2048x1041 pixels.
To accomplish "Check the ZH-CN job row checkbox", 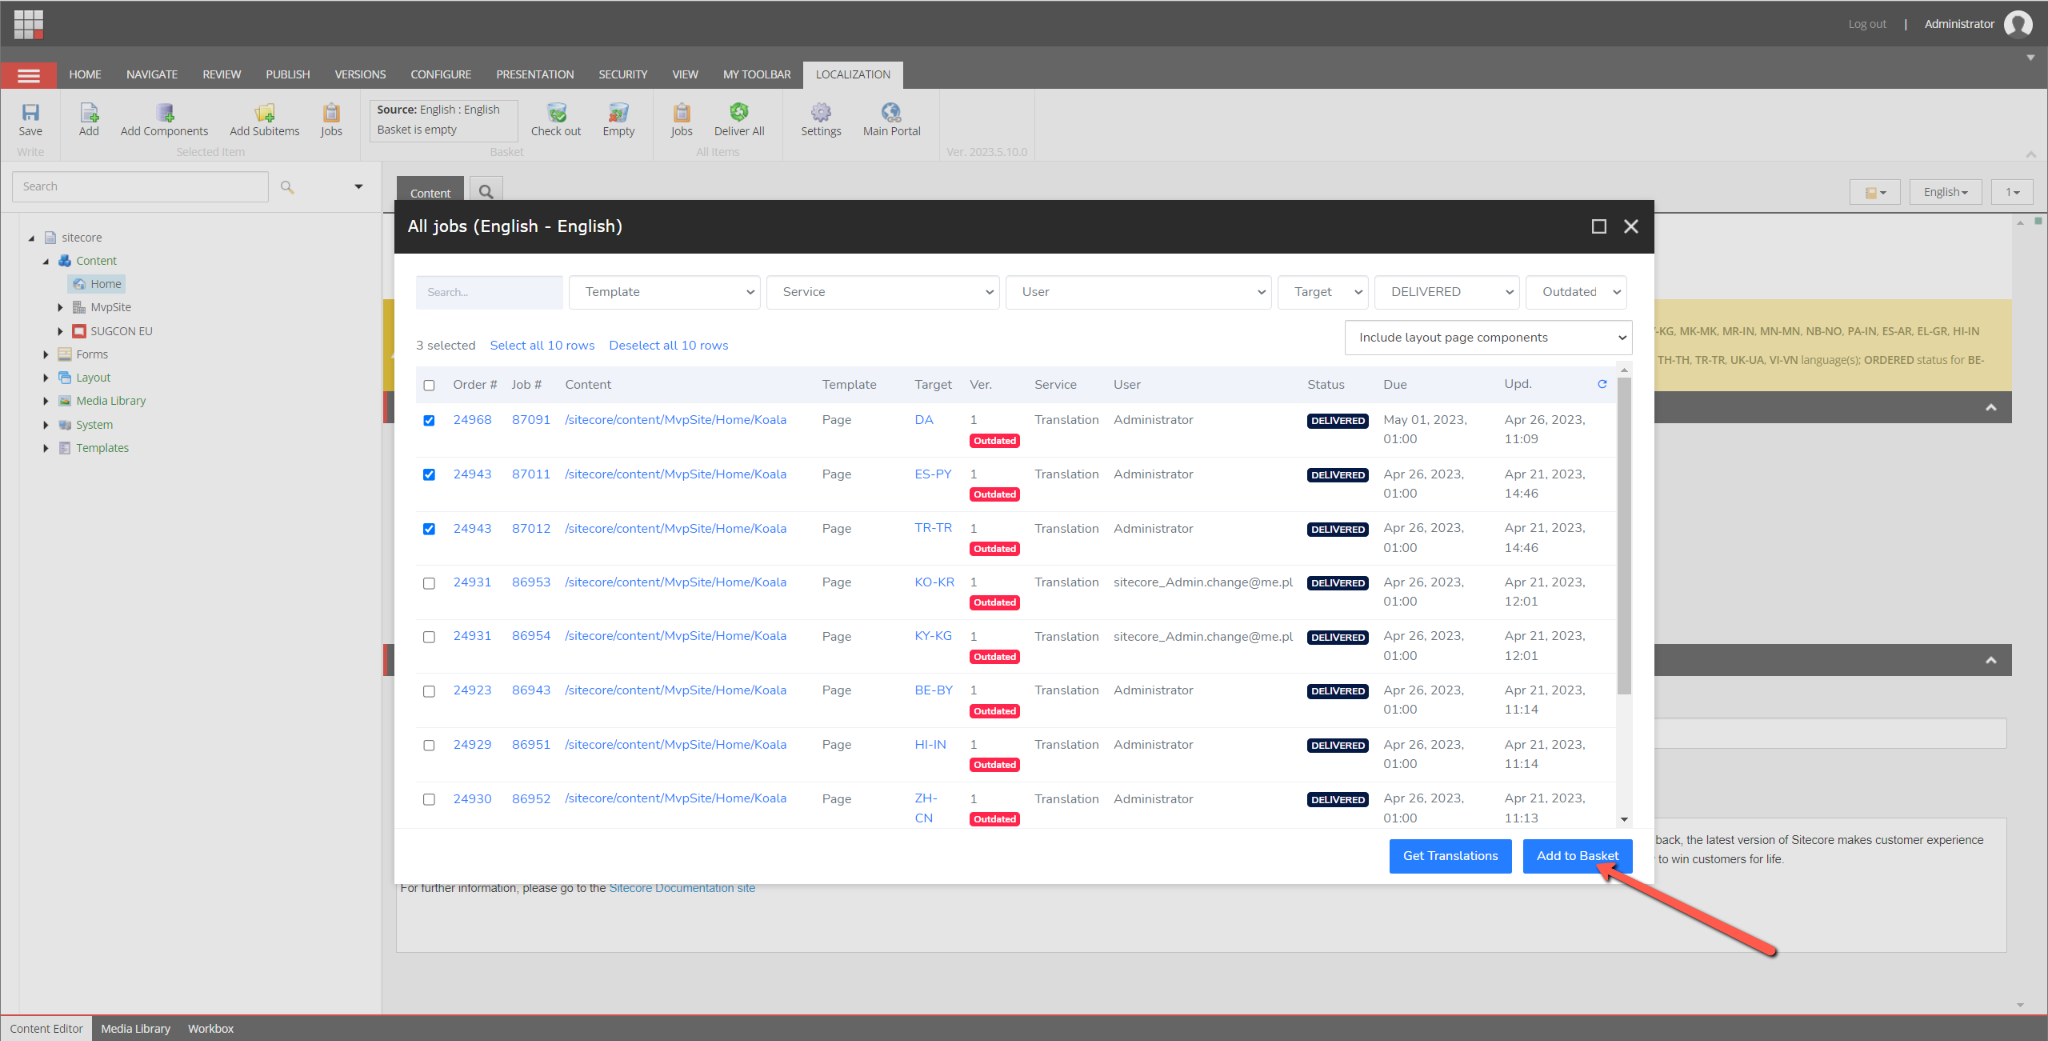I will pyautogui.click(x=429, y=799).
